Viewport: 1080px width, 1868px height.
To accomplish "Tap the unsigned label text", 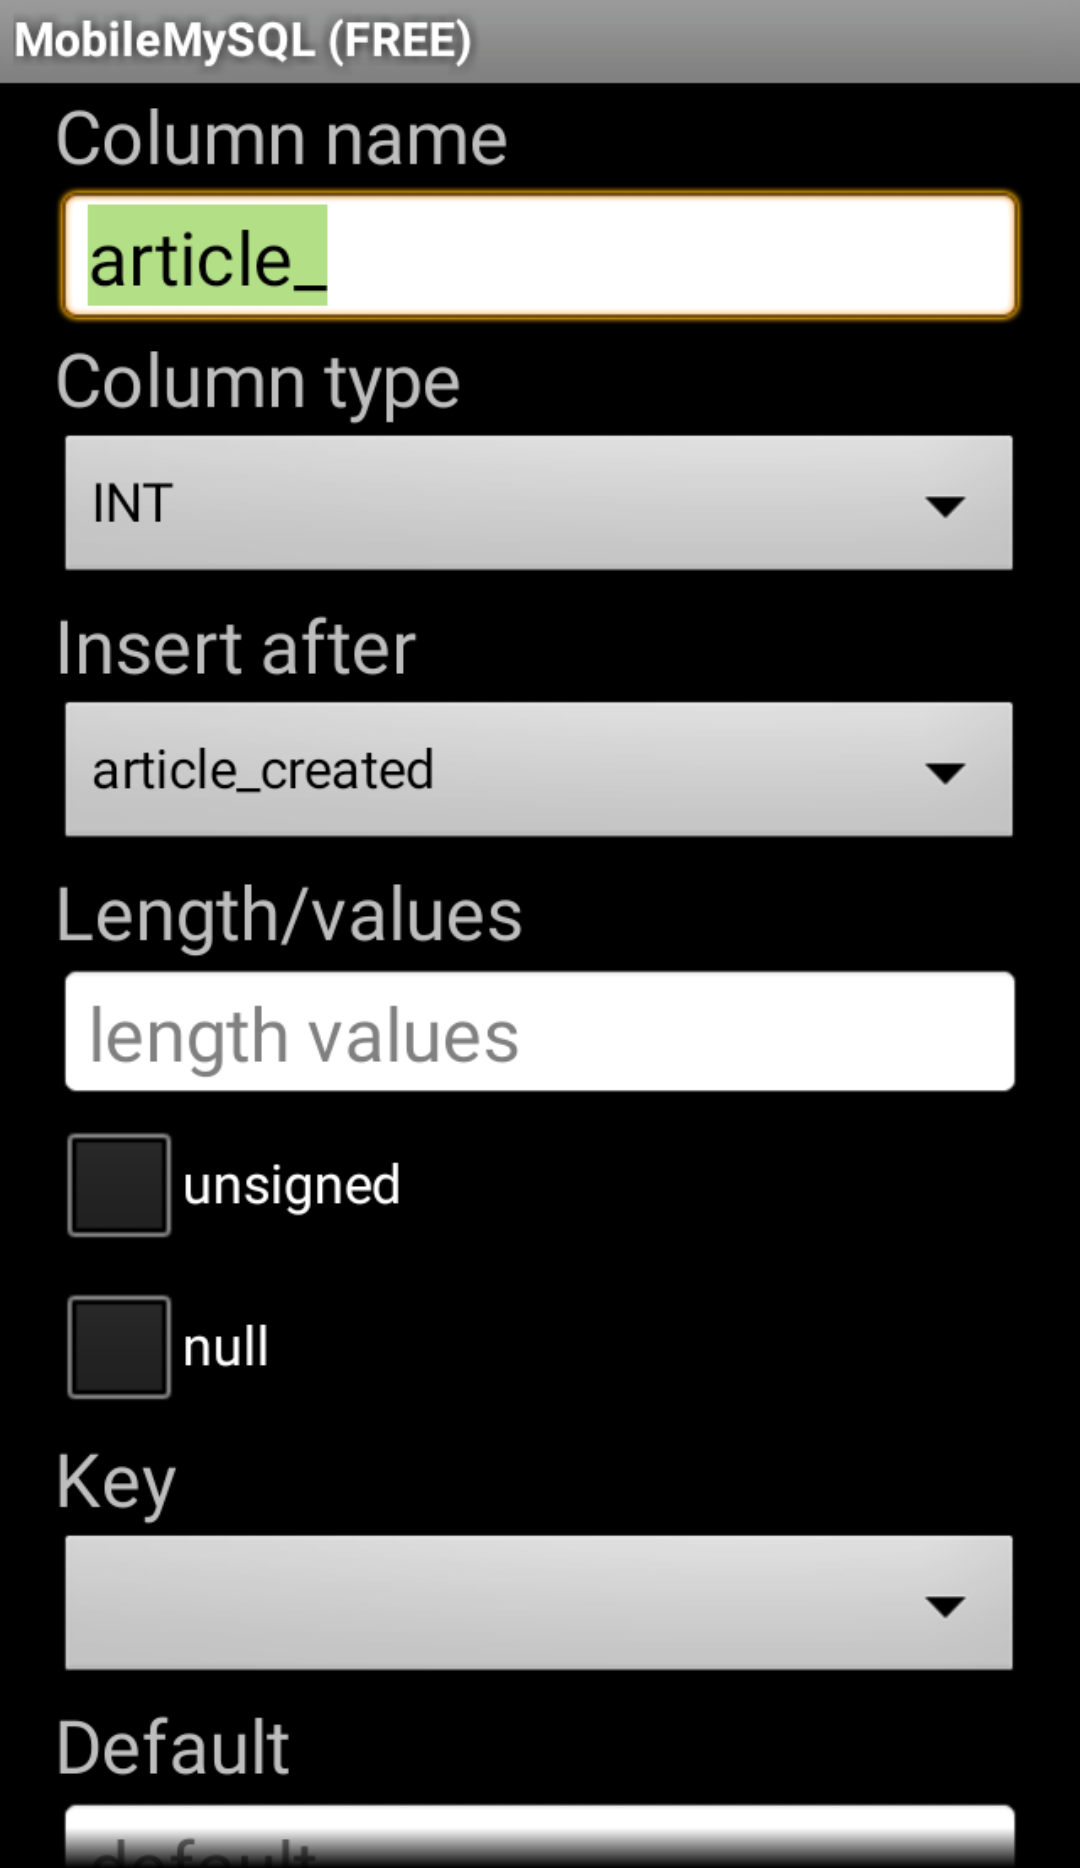I will [x=291, y=1186].
